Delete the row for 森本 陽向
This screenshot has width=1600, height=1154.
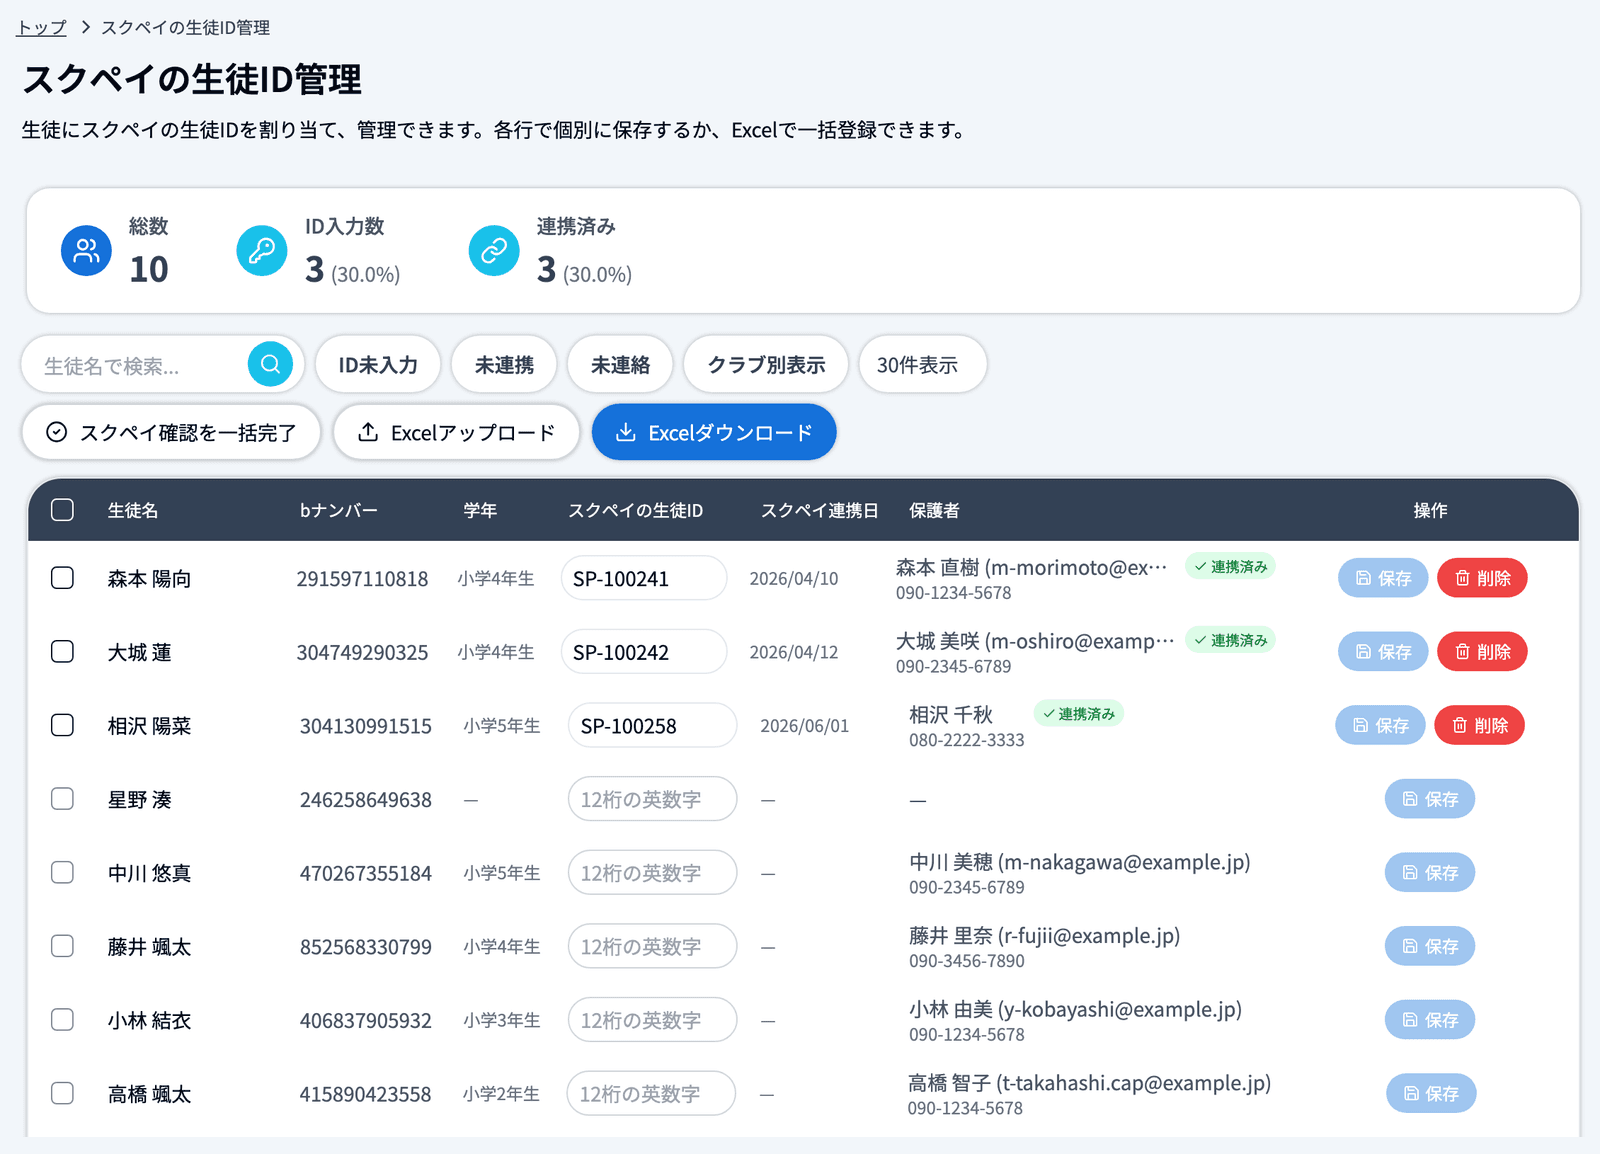coord(1482,578)
